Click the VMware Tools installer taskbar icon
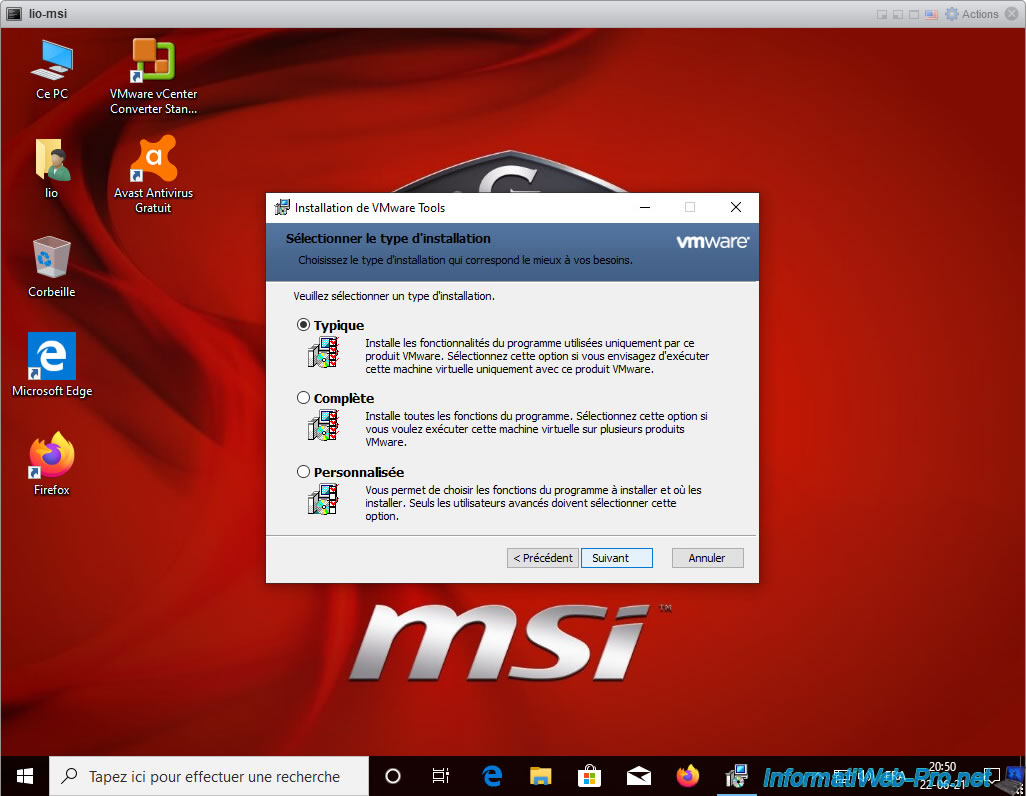The image size is (1026, 796). pyautogui.click(x=737, y=776)
